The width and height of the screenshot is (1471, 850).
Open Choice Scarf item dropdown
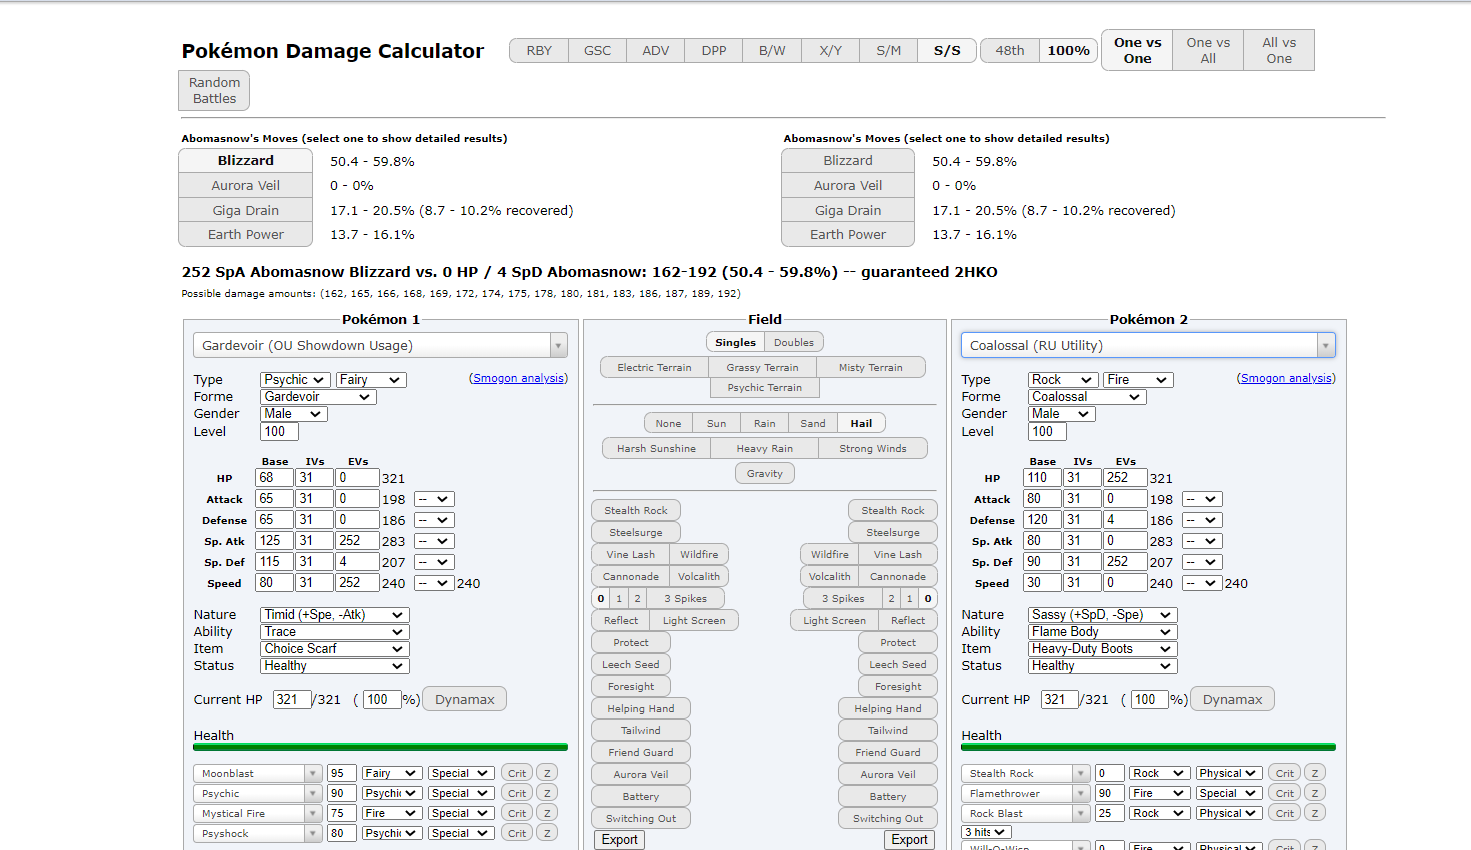click(335, 649)
